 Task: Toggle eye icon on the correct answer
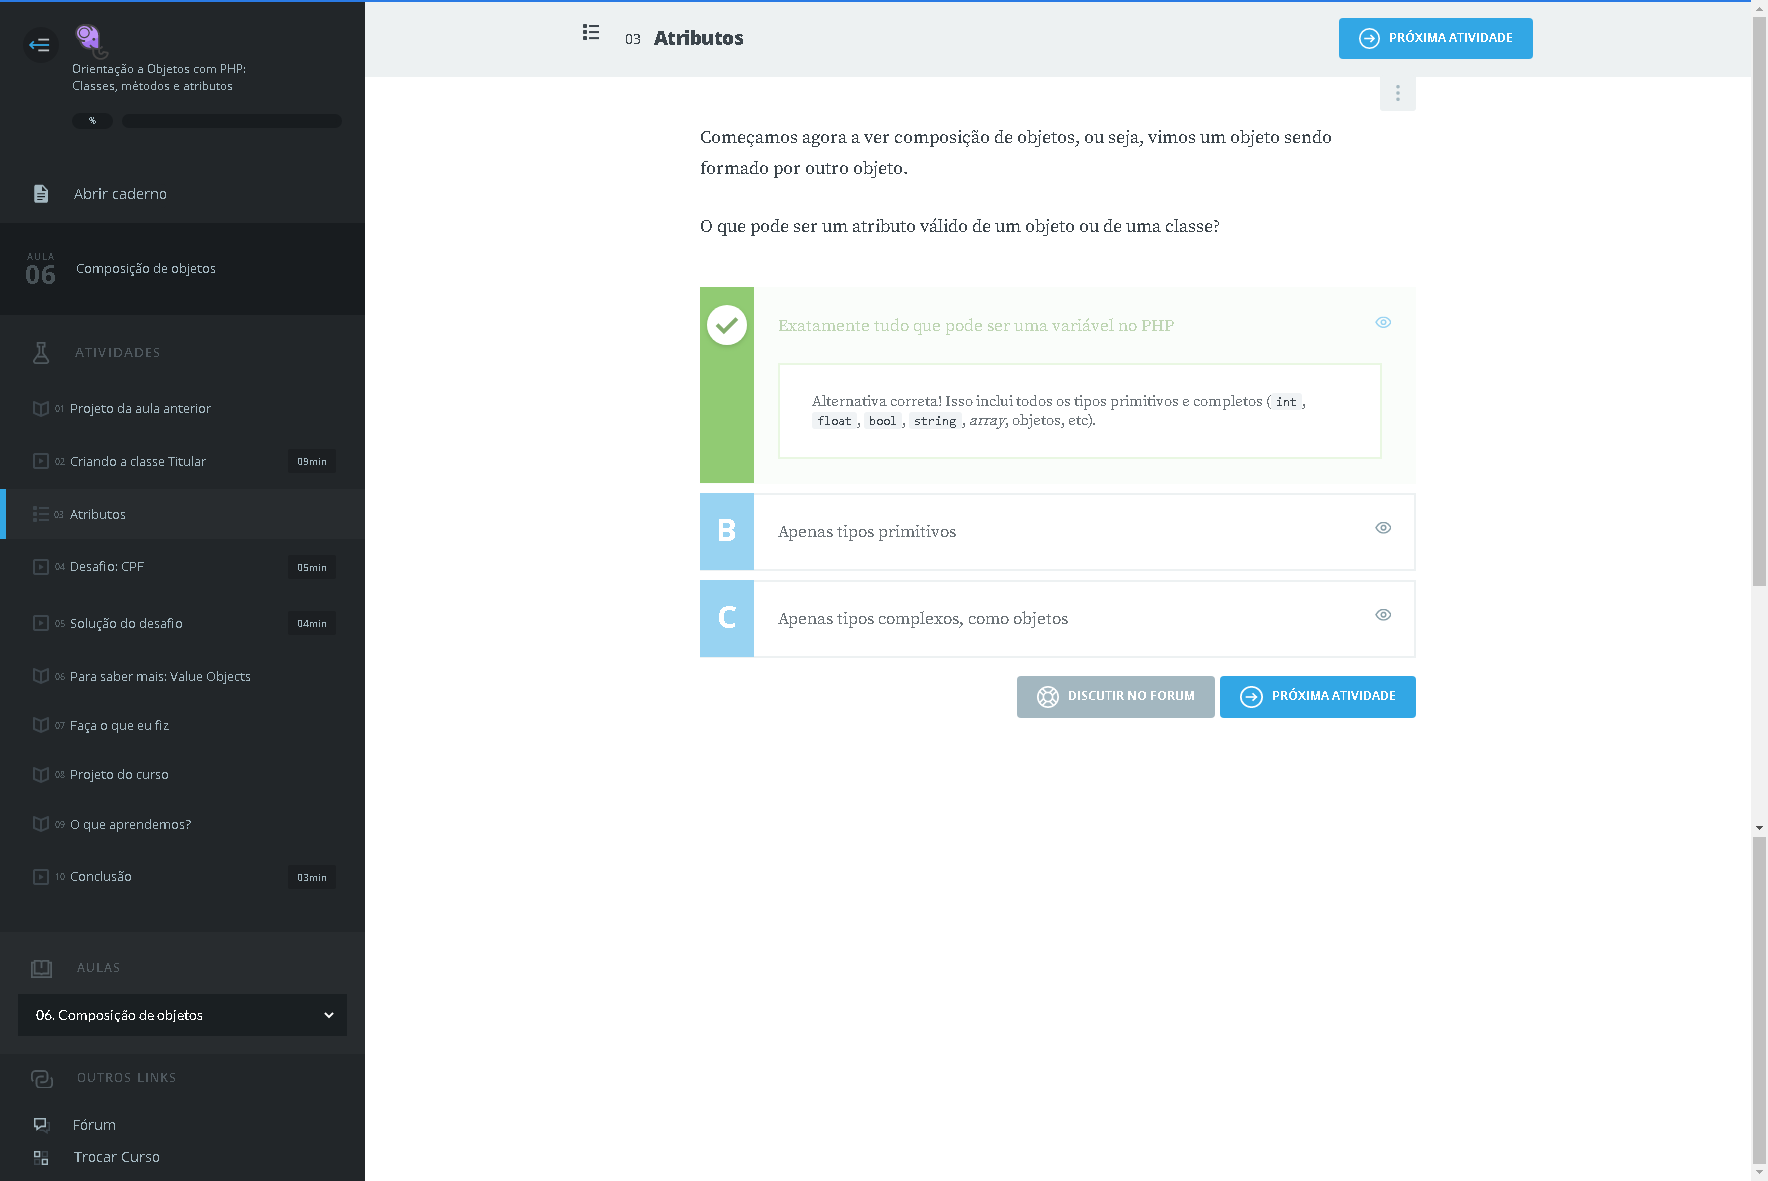point(1383,322)
